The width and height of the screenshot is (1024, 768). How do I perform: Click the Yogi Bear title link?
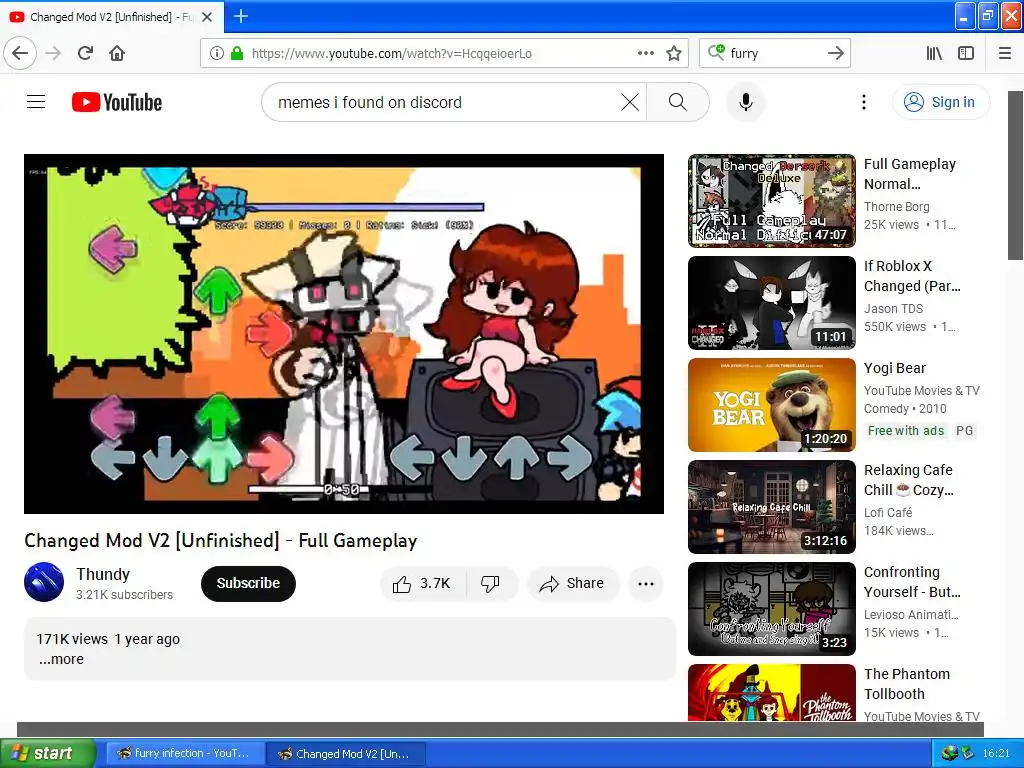point(895,368)
